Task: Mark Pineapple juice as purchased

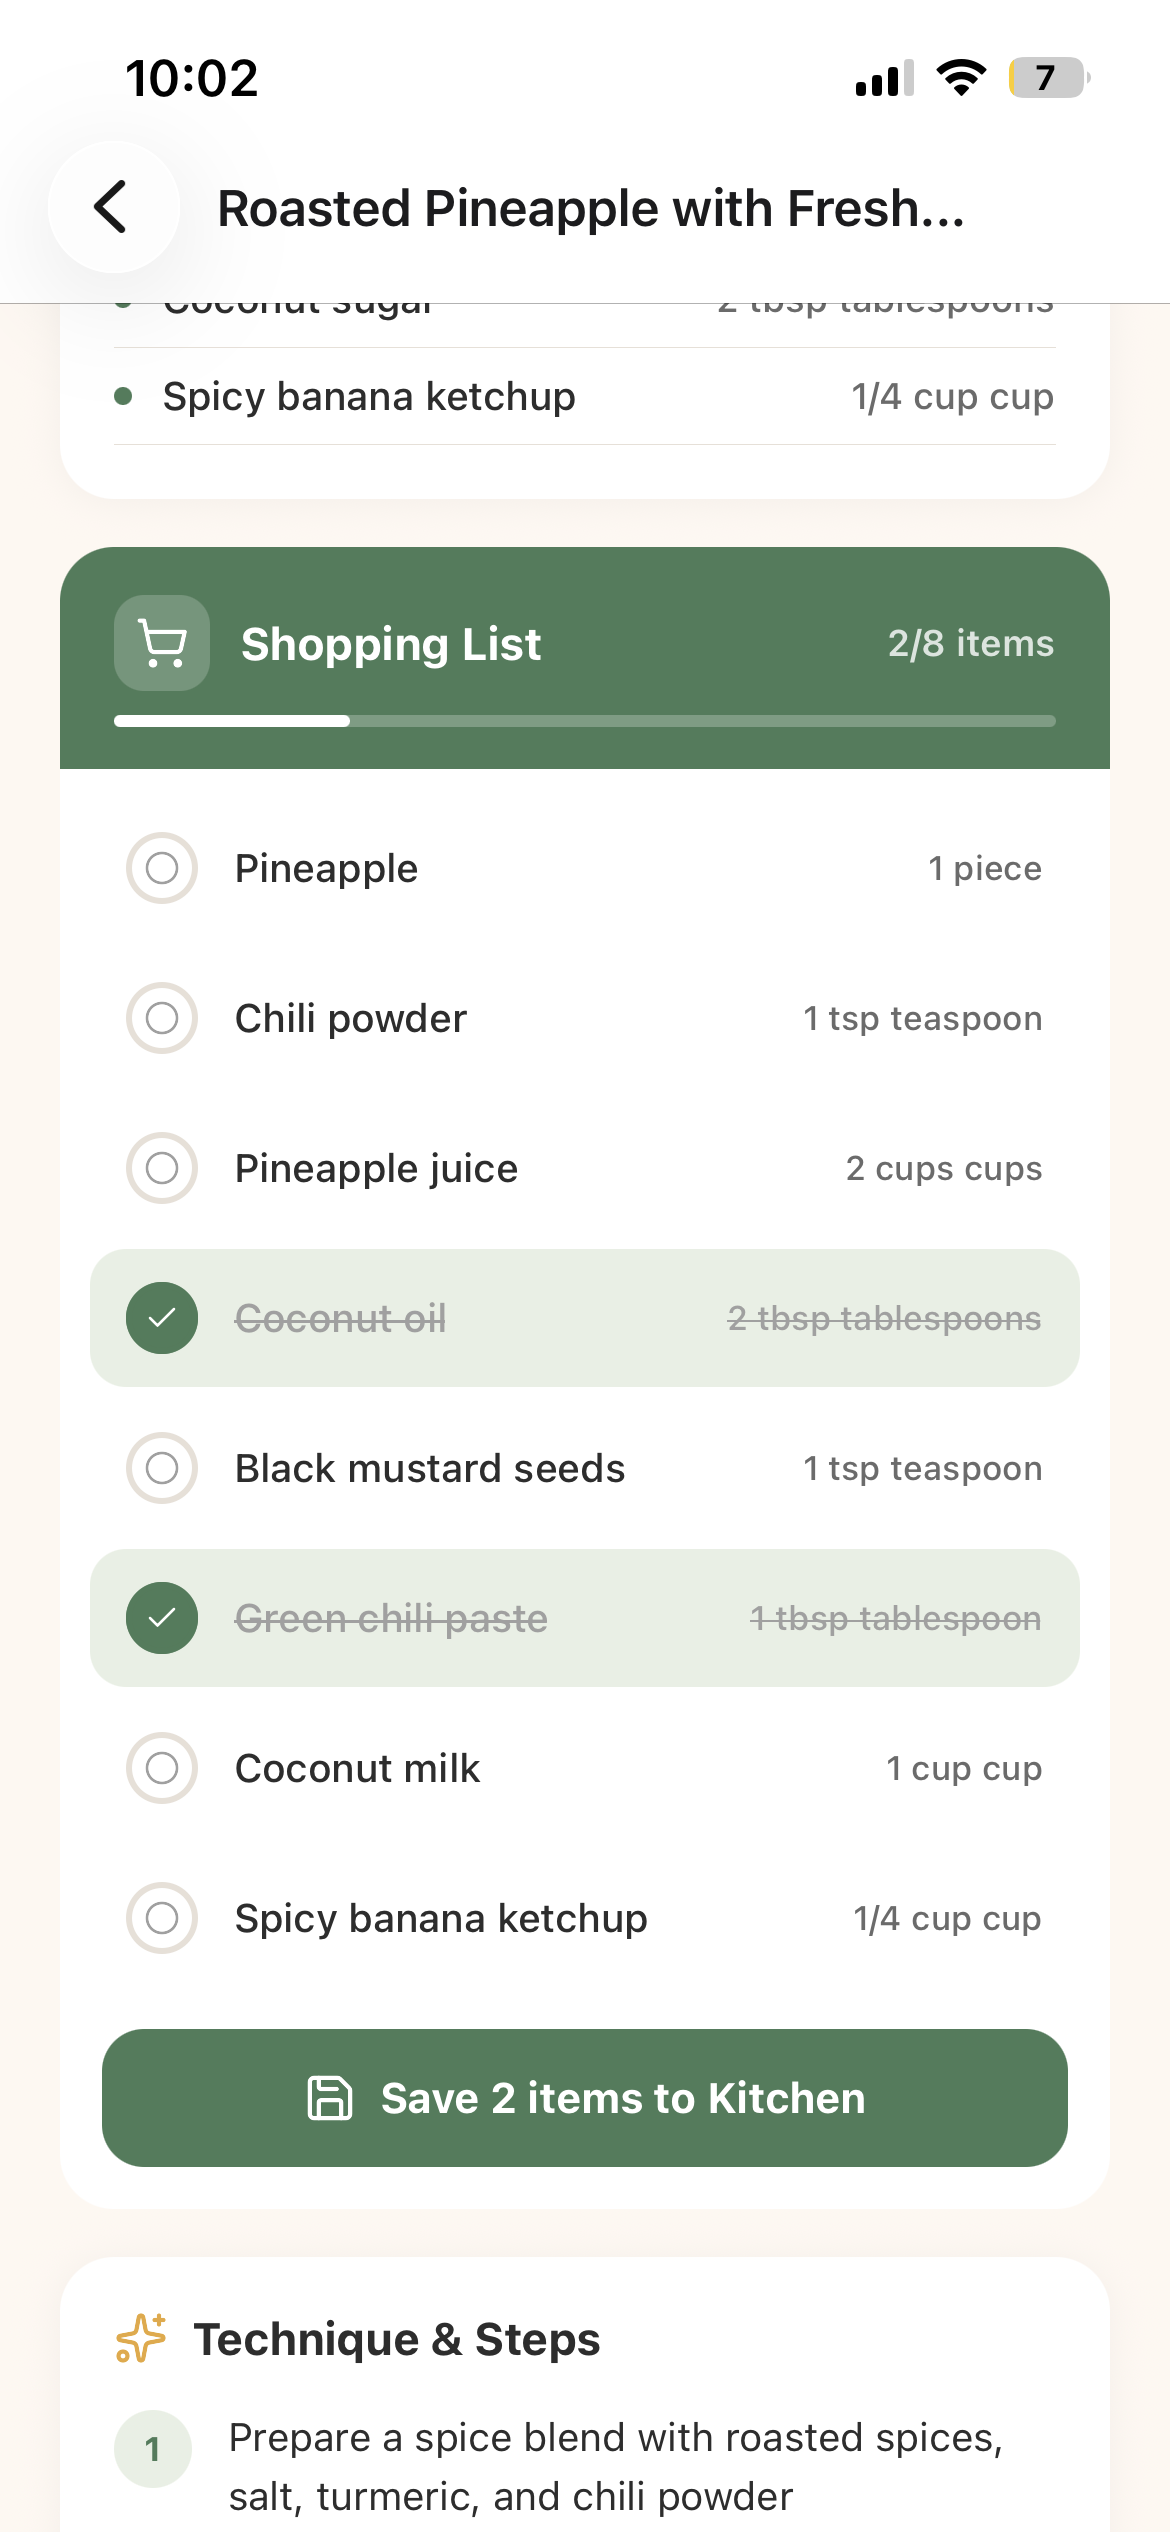Action: (x=162, y=1168)
